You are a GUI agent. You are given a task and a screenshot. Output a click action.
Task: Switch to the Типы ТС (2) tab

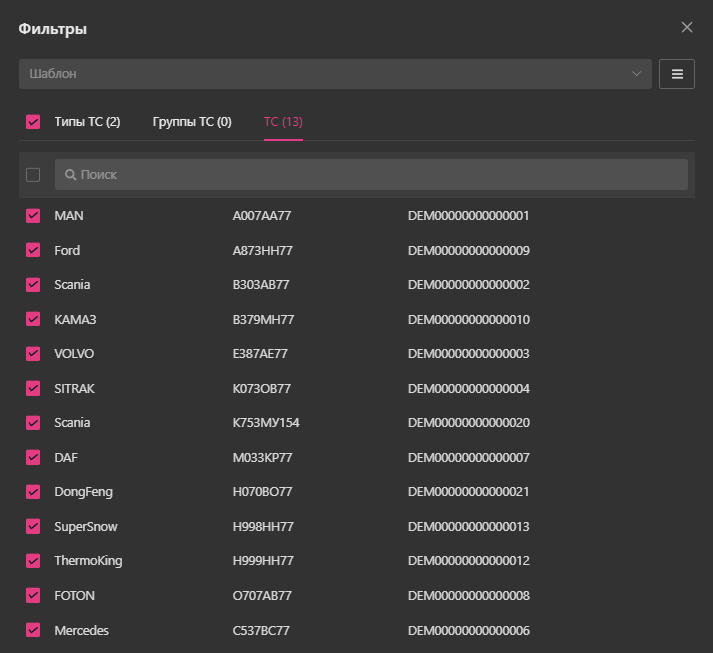click(87, 122)
